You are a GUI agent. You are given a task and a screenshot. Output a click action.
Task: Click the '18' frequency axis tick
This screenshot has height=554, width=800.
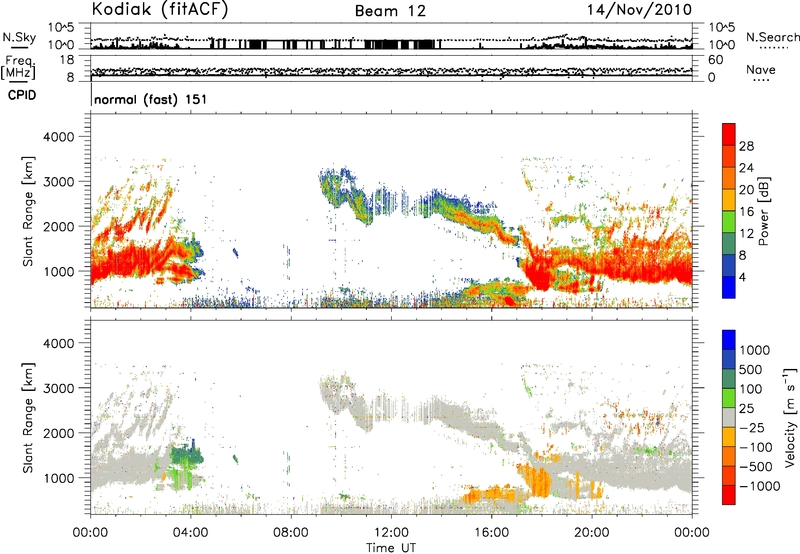coord(67,60)
